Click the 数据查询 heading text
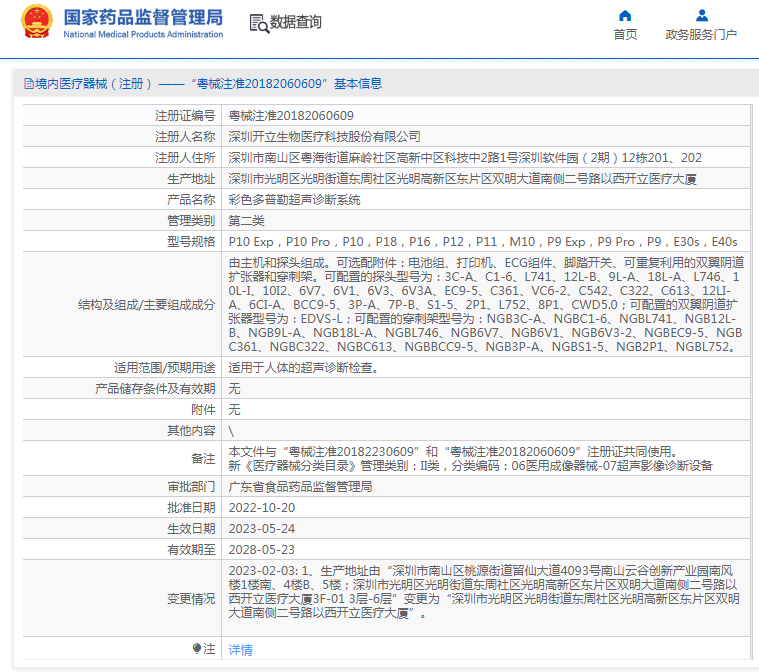Screen dimensions: 759x672 click(x=295, y=22)
